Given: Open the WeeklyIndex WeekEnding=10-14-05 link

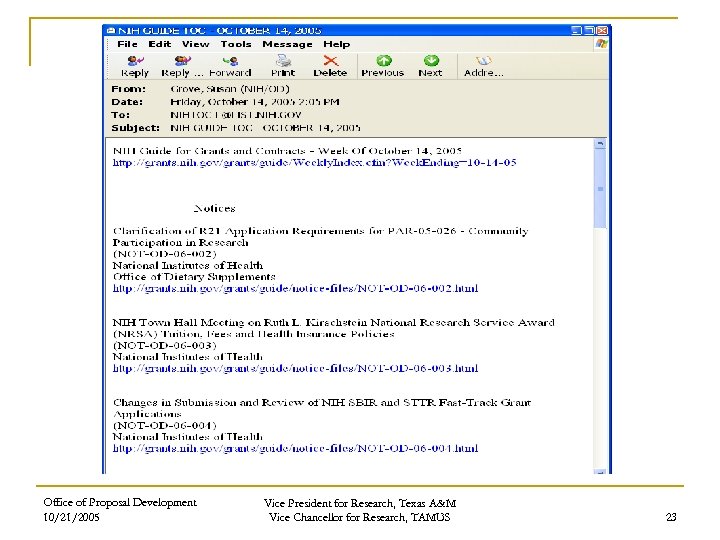Looking at the screenshot, I should pyautogui.click(x=315, y=163).
